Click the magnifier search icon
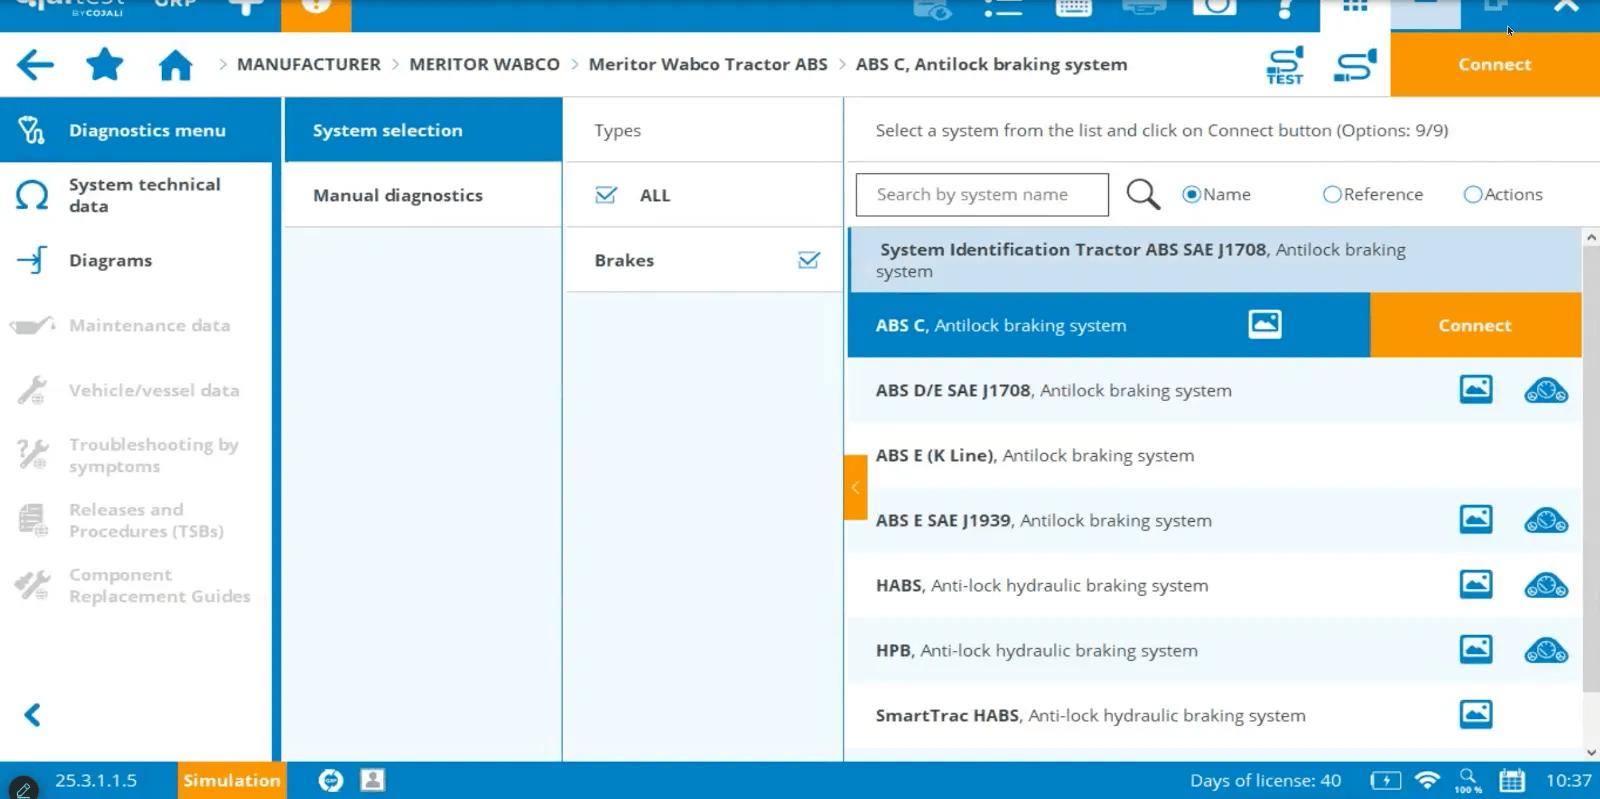 [1143, 194]
